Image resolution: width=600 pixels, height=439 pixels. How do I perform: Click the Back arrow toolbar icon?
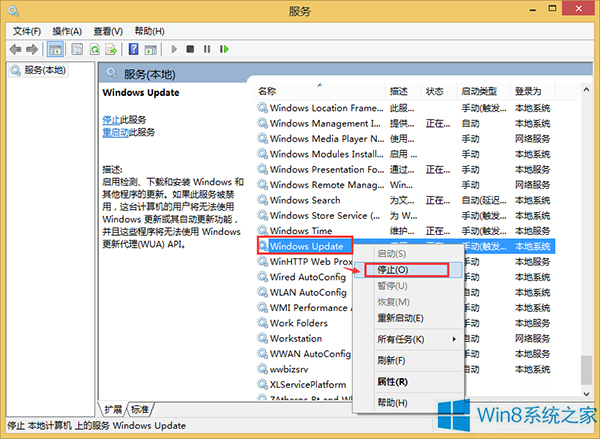click(x=16, y=49)
